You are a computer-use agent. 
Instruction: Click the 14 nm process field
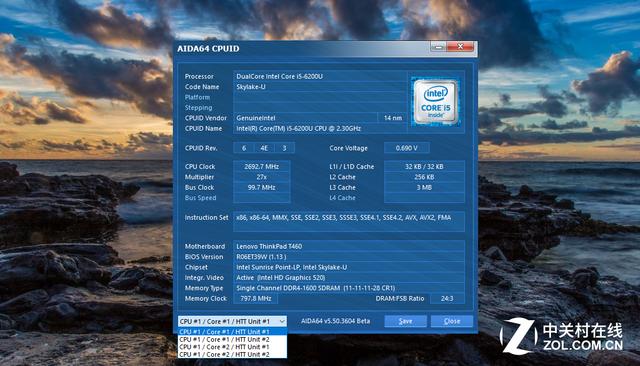(x=392, y=118)
